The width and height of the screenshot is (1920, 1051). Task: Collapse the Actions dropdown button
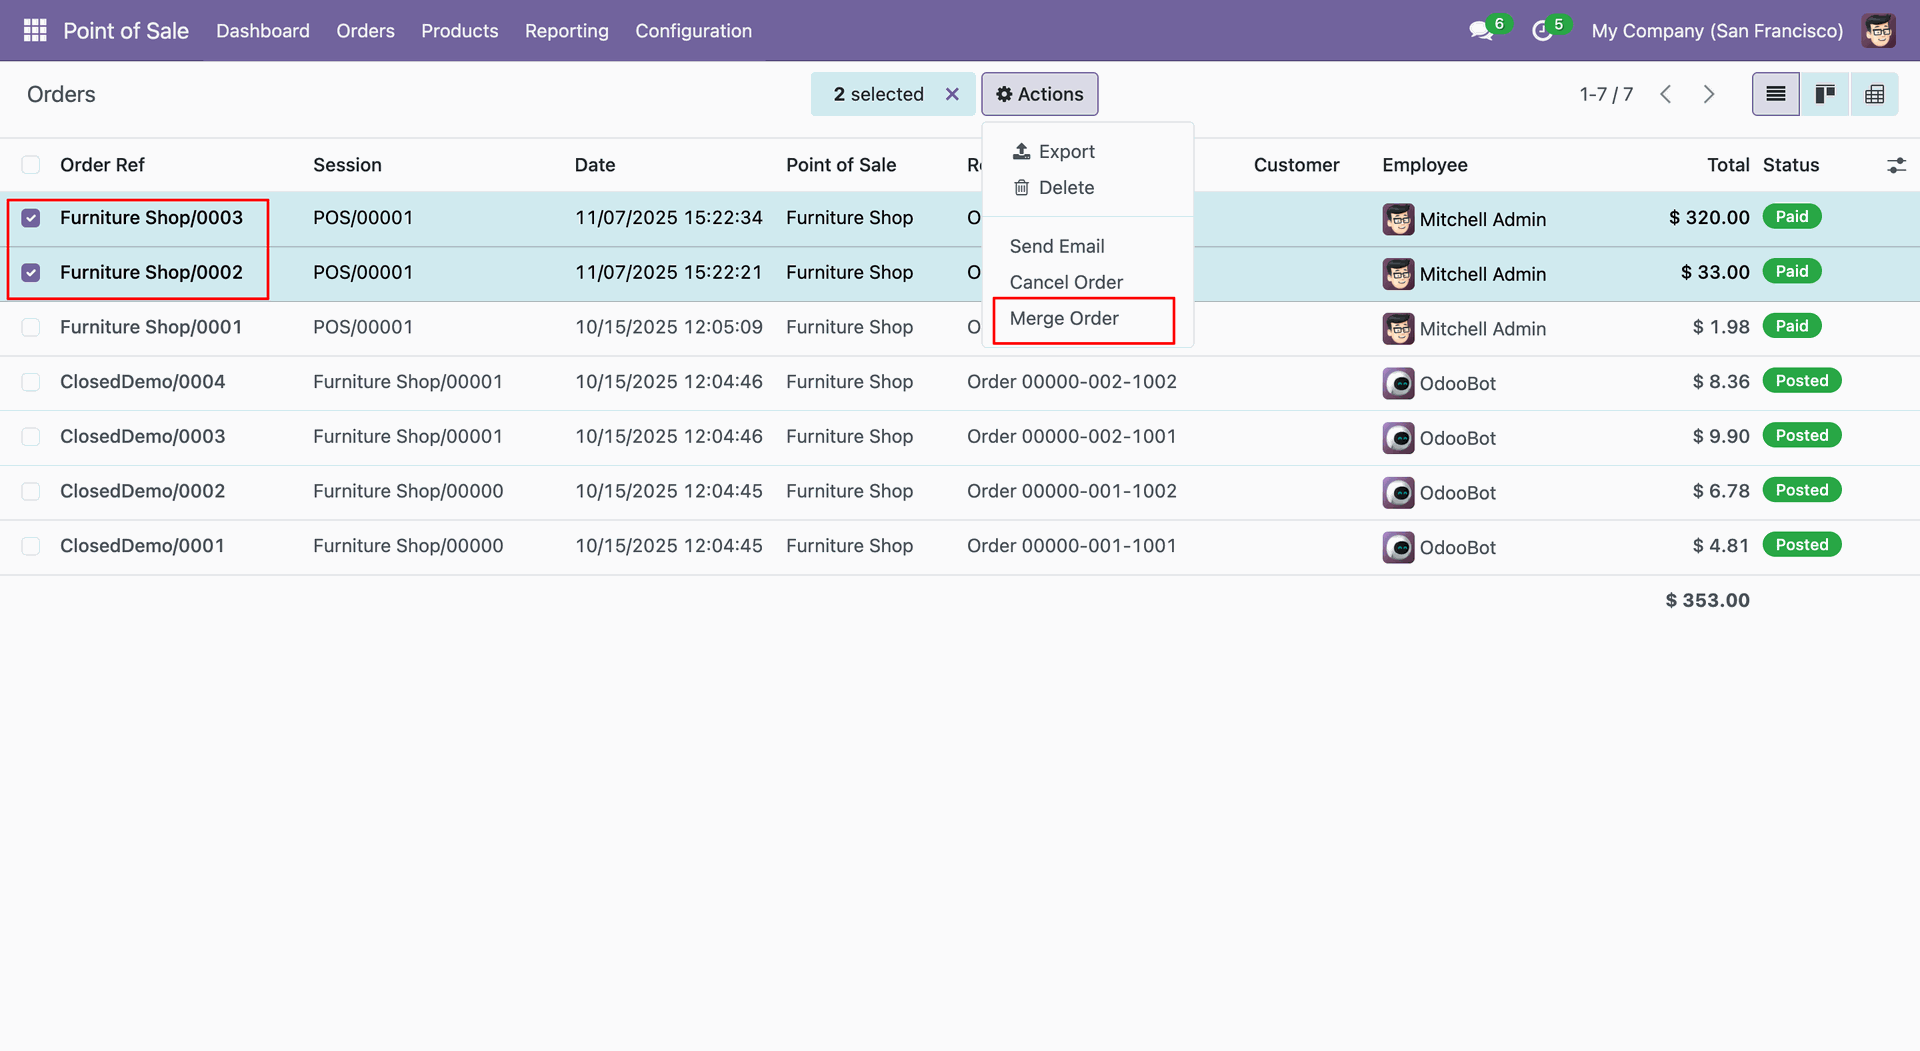click(x=1039, y=94)
